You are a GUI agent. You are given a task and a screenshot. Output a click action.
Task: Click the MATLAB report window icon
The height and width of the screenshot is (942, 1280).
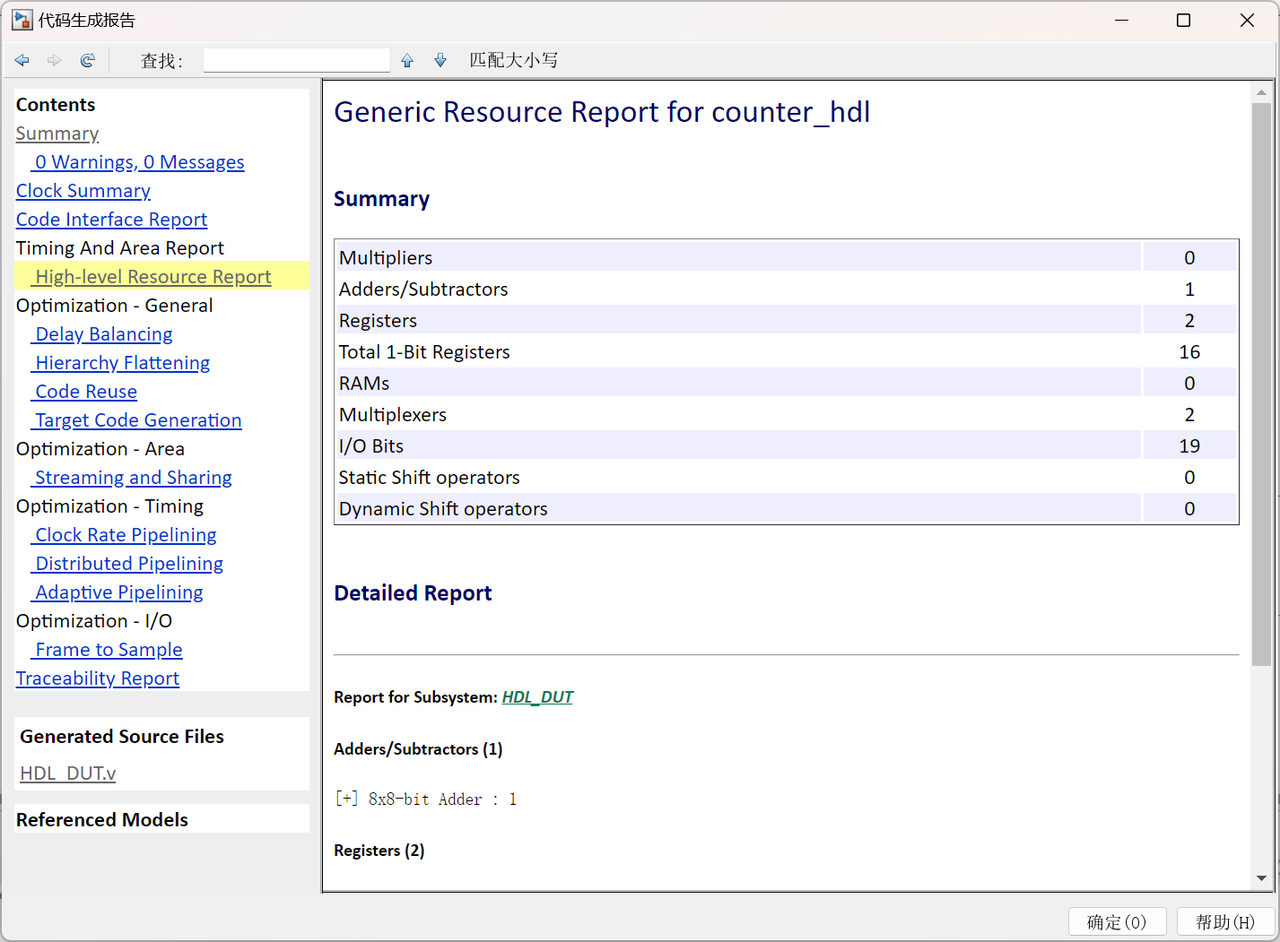(x=22, y=20)
